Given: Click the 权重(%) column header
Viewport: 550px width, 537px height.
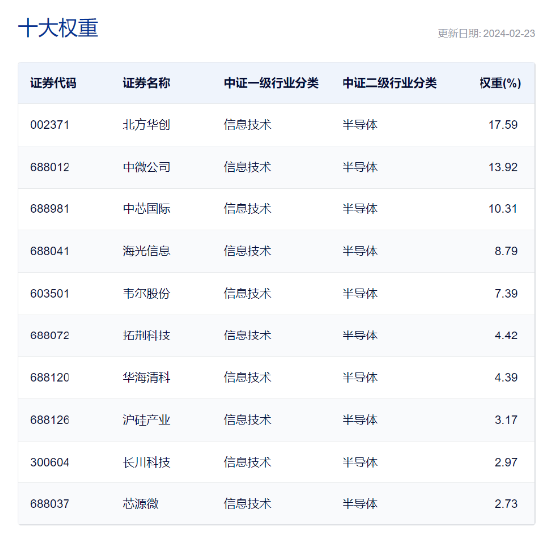Looking at the screenshot, I should 500,83.
